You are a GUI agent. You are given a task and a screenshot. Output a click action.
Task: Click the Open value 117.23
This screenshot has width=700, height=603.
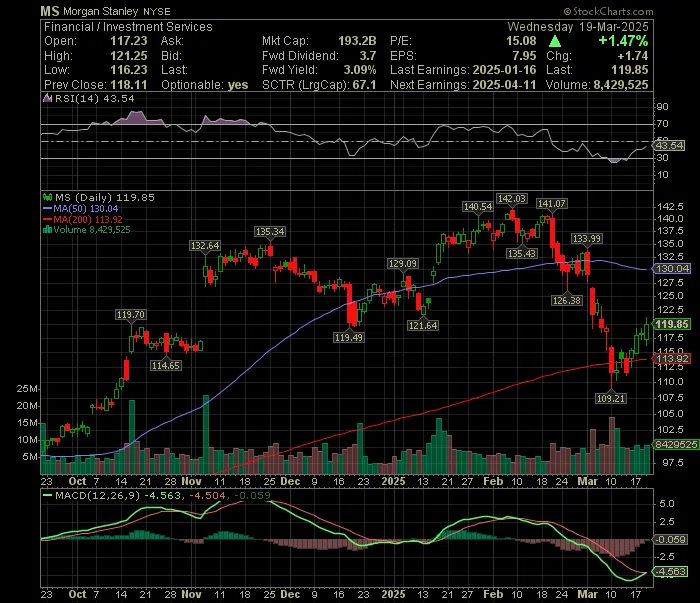129,41
